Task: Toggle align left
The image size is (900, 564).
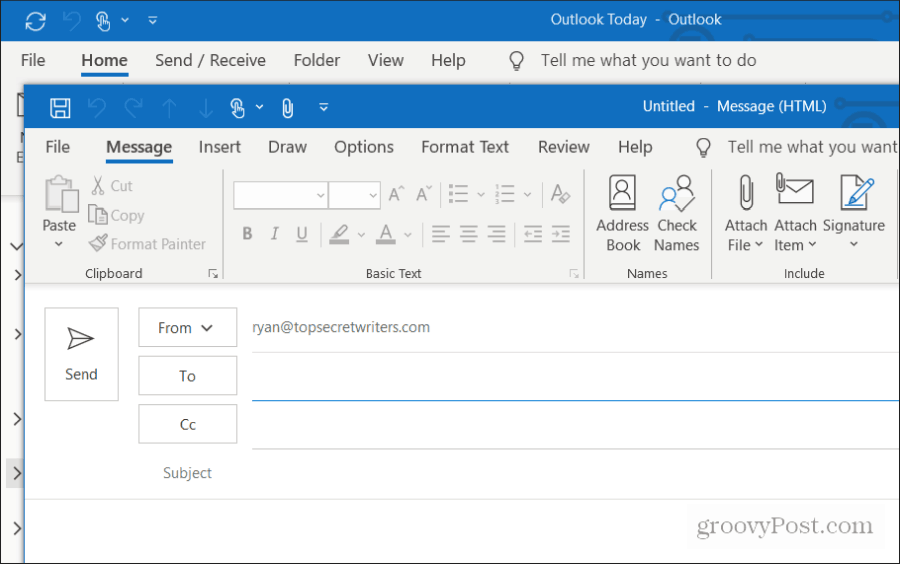Action: pos(441,234)
